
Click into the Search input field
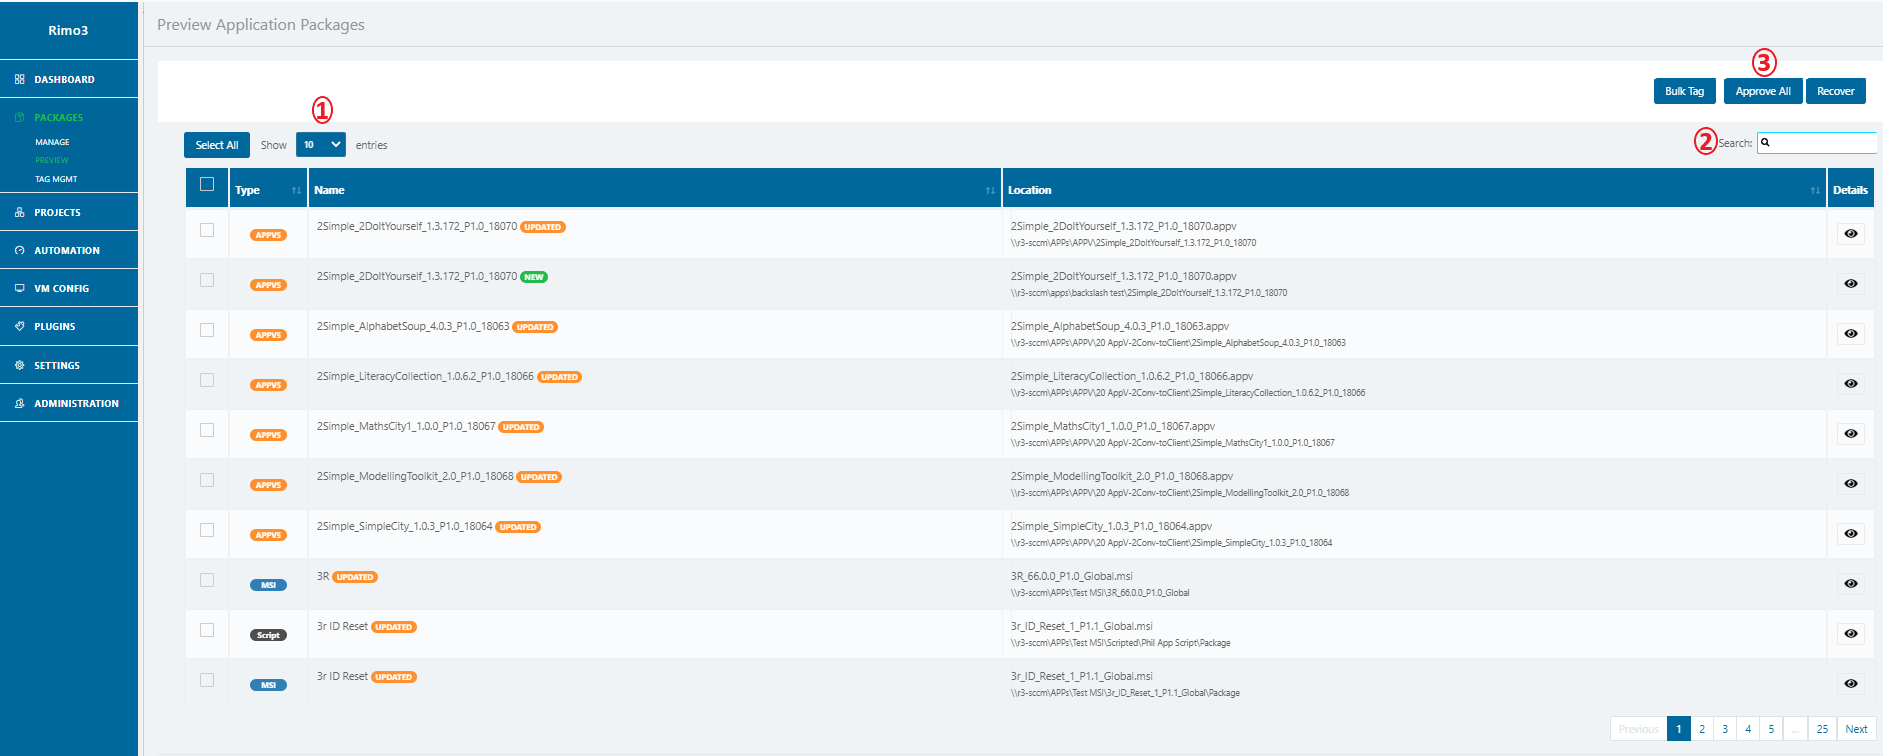coord(1817,143)
